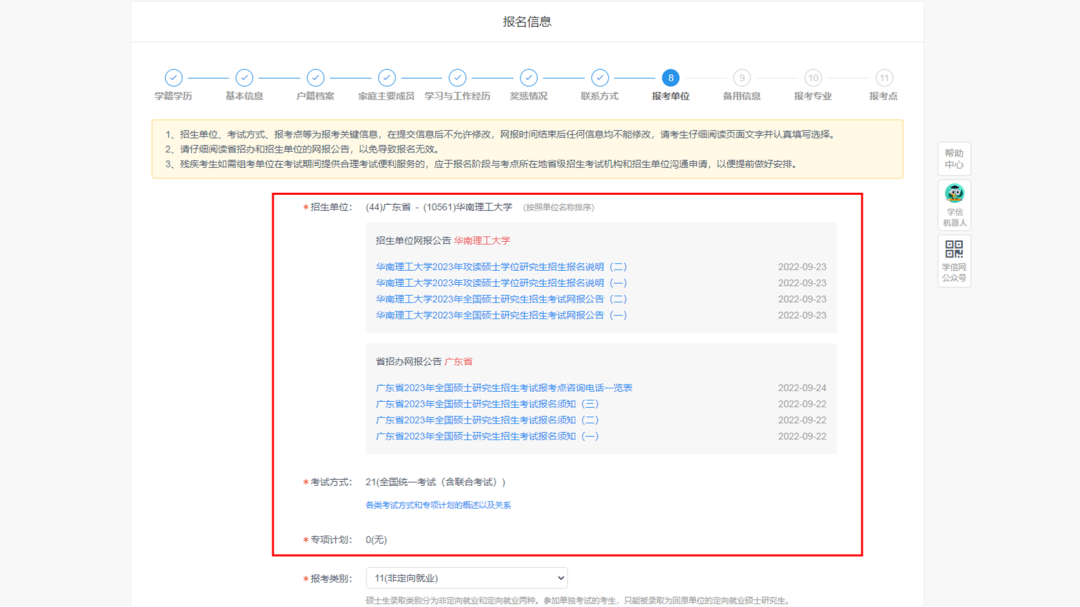1080x607 pixels.
Task: Open 华南理工大学 全国硕士研究生招生考试网报公告（一） link
Action: click(501, 315)
